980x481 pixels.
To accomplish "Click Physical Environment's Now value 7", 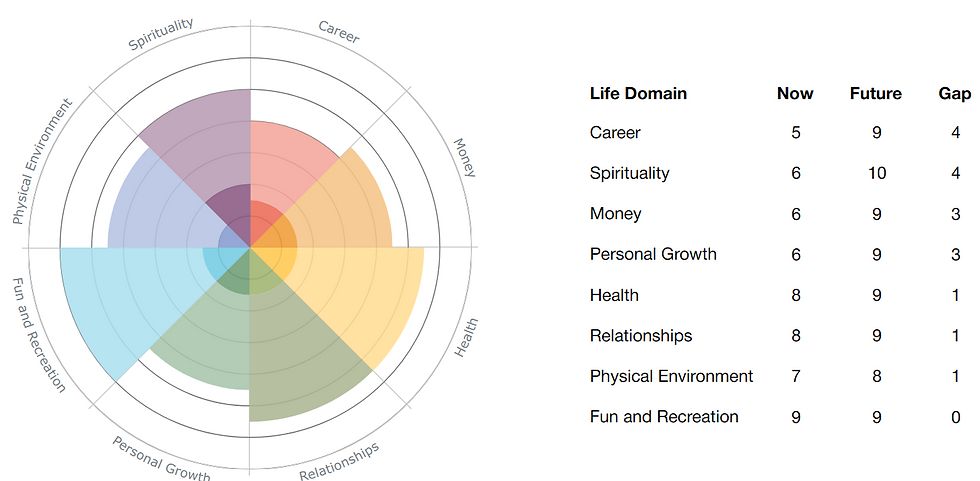I will (x=796, y=376).
